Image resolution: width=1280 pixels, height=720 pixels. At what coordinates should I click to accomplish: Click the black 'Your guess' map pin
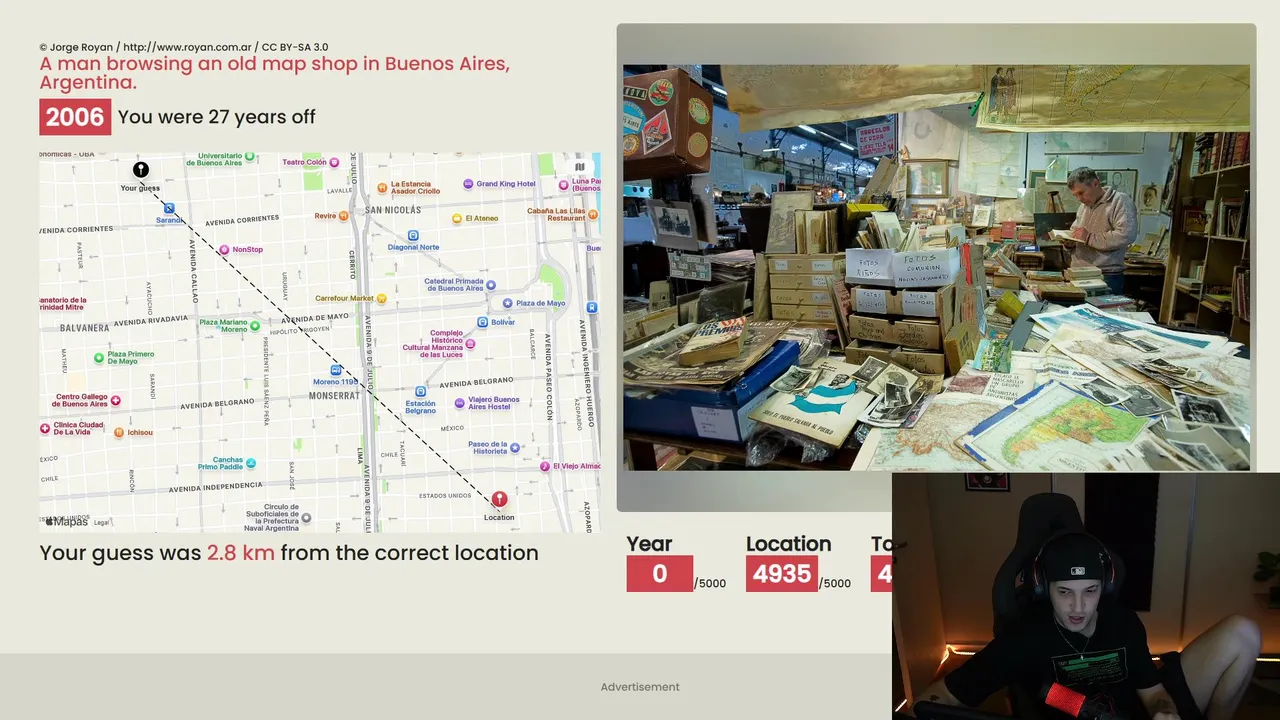click(x=141, y=170)
